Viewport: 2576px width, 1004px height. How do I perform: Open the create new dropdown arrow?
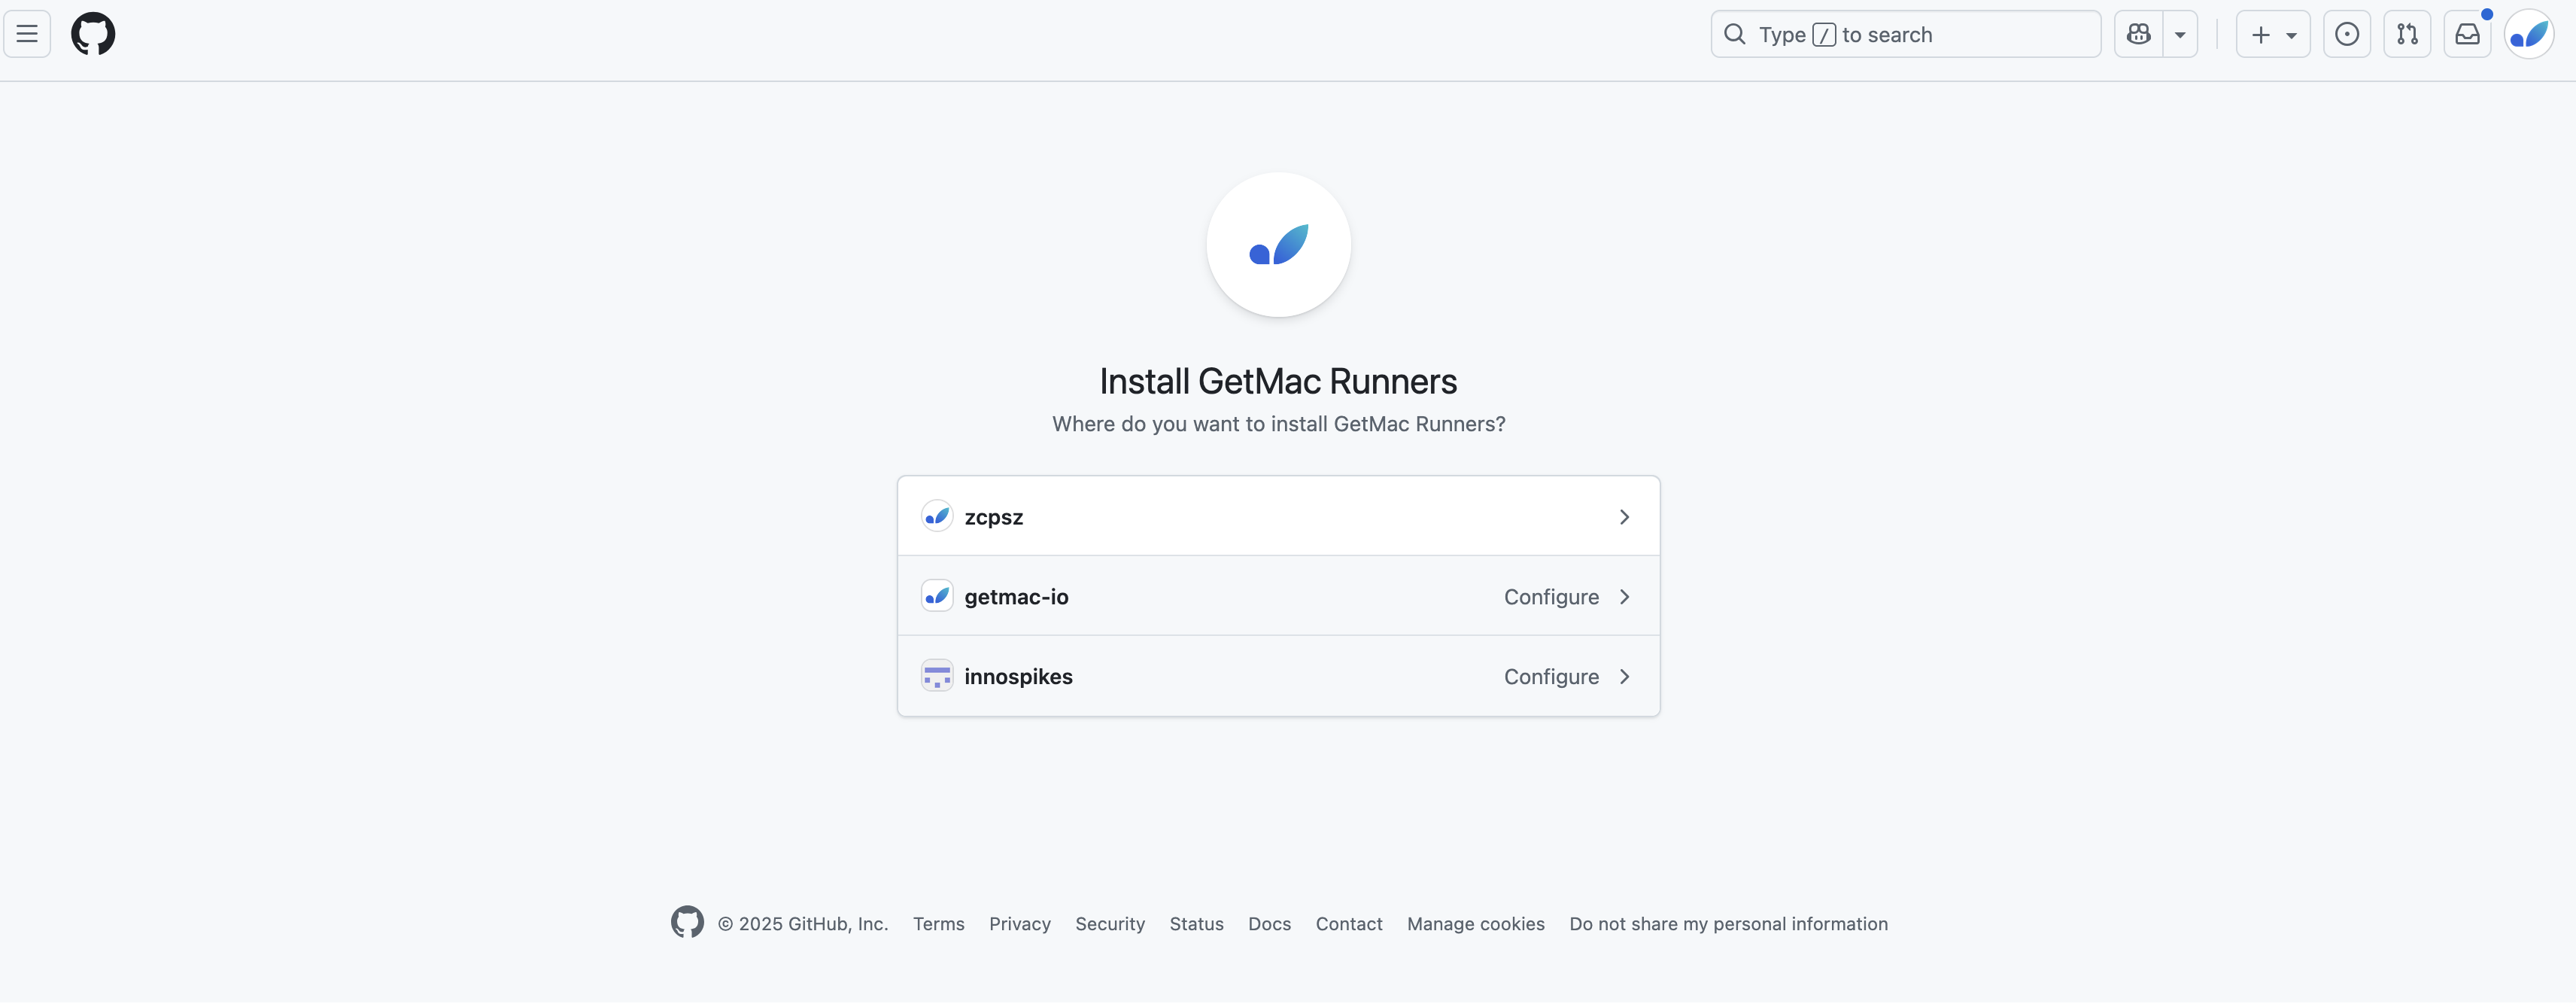2291,33
